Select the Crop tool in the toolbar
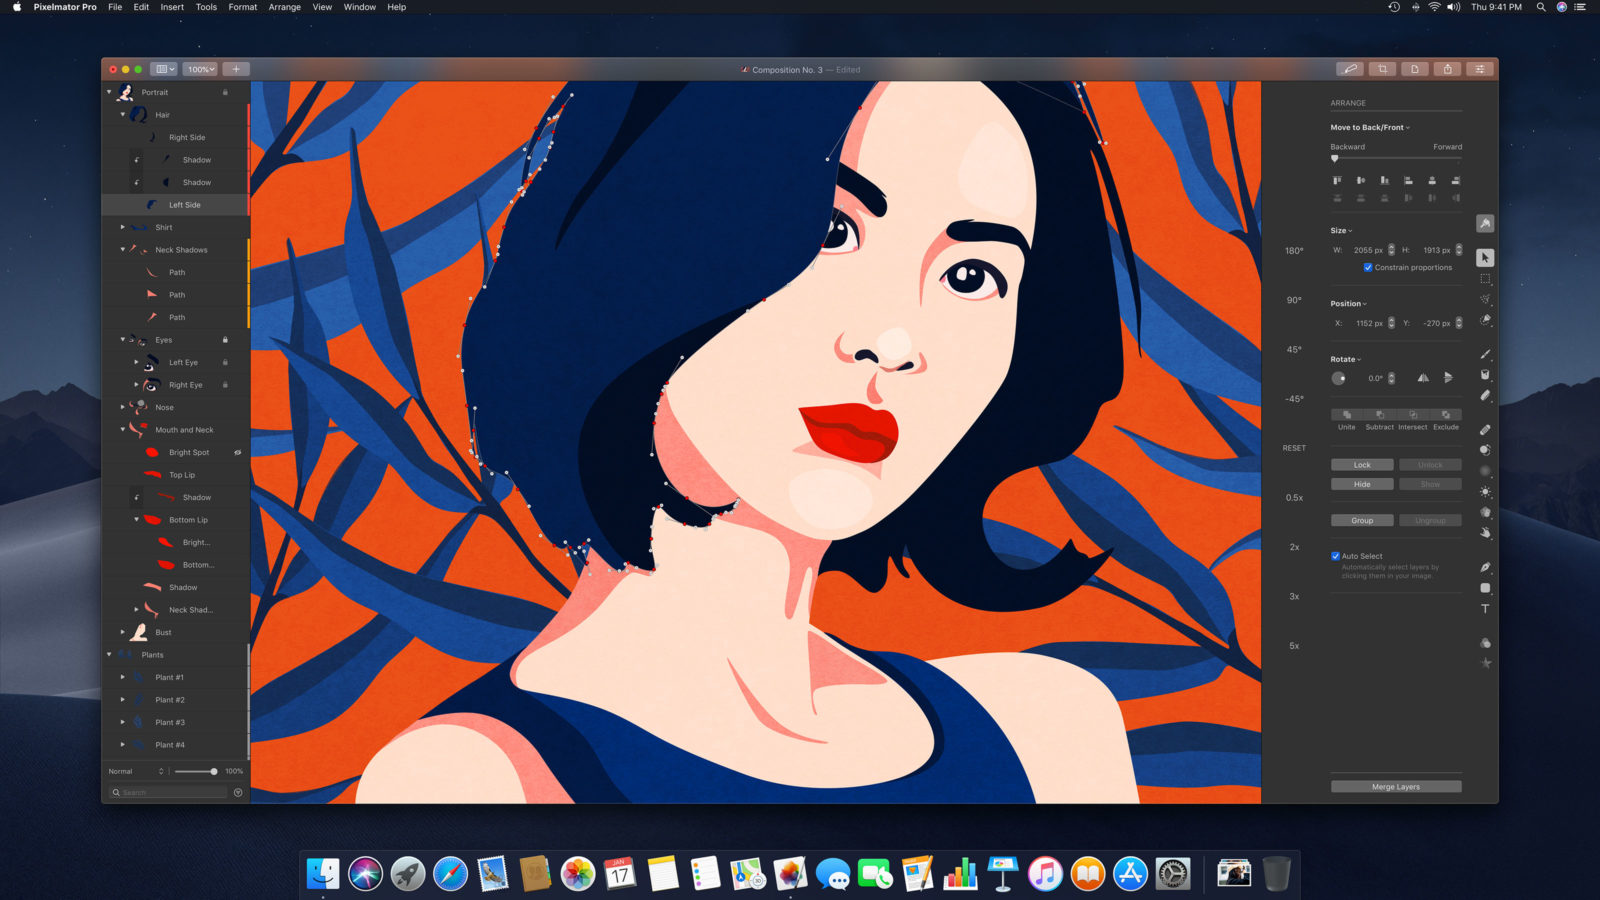The image size is (1600, 900). [1381, 69]
